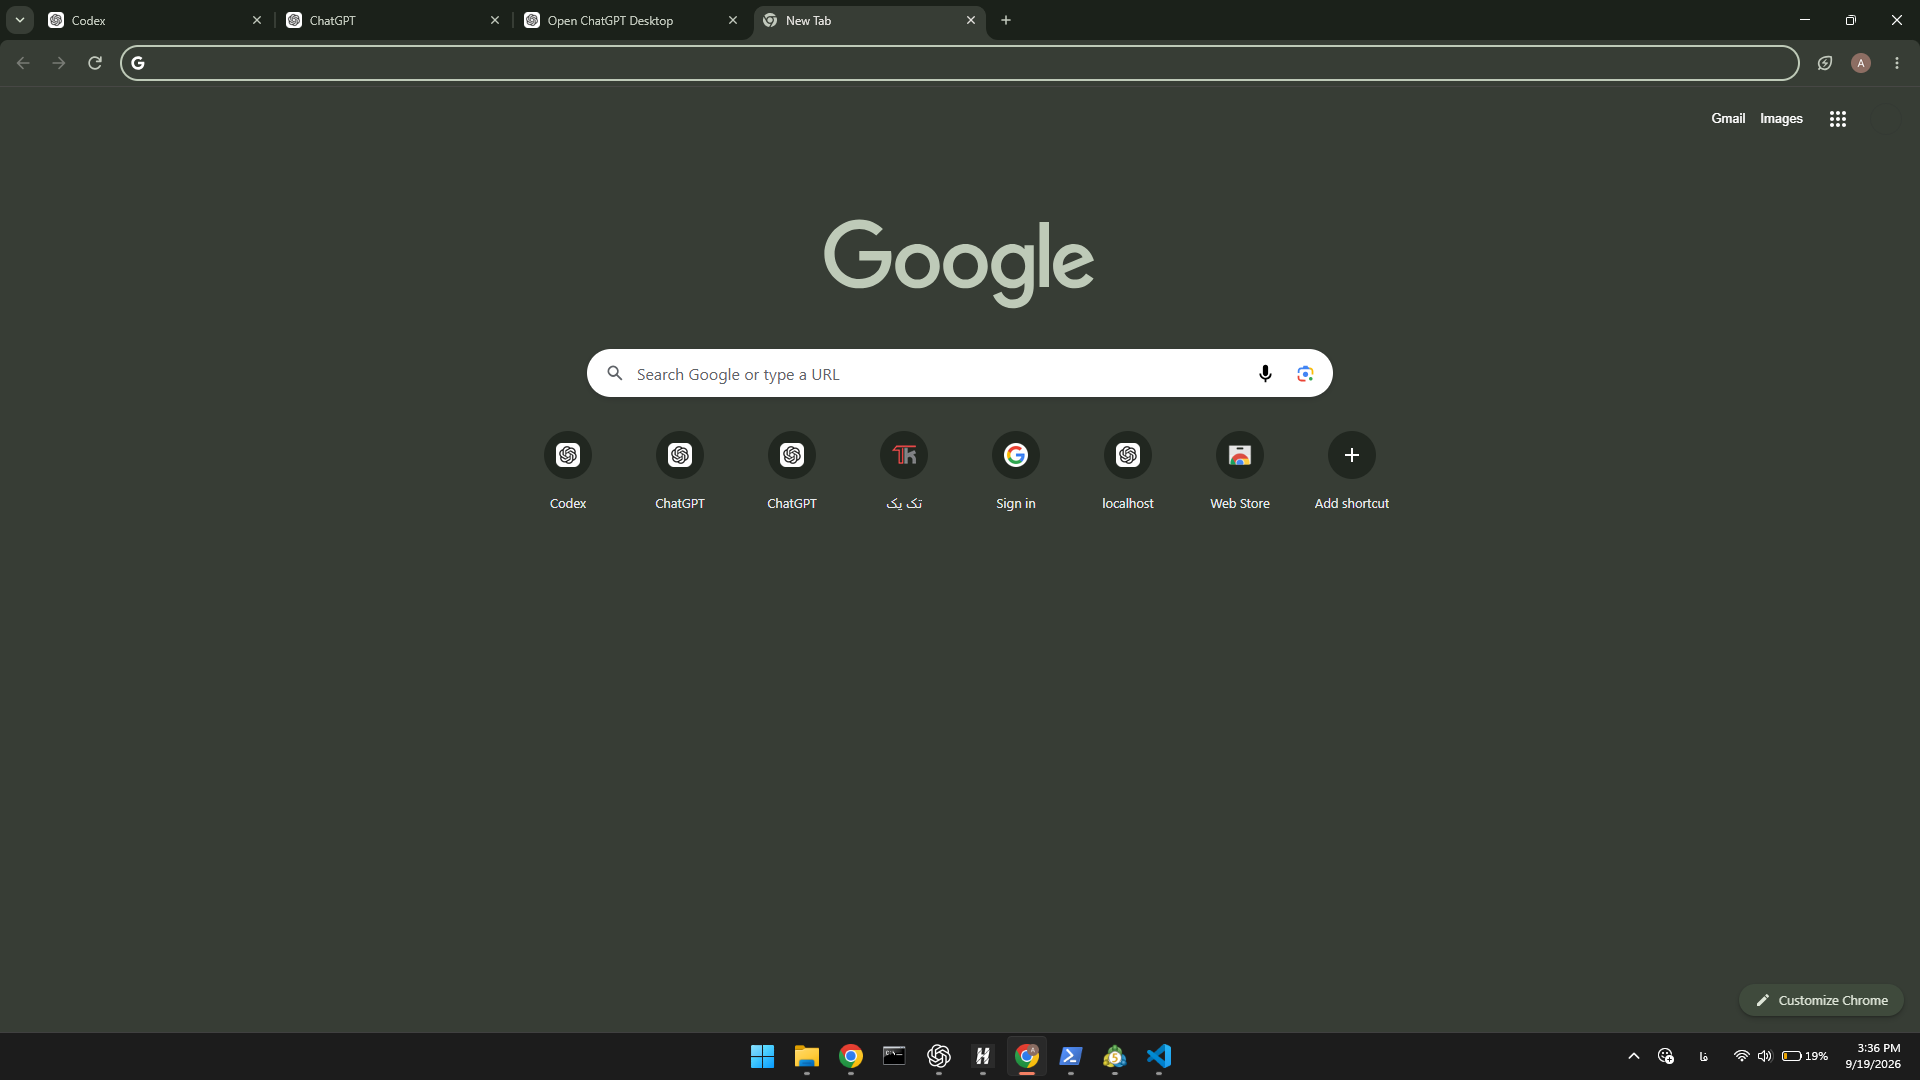Click the Customize Chrome button
1920x1080 pixels.
pos(1821,1000)
